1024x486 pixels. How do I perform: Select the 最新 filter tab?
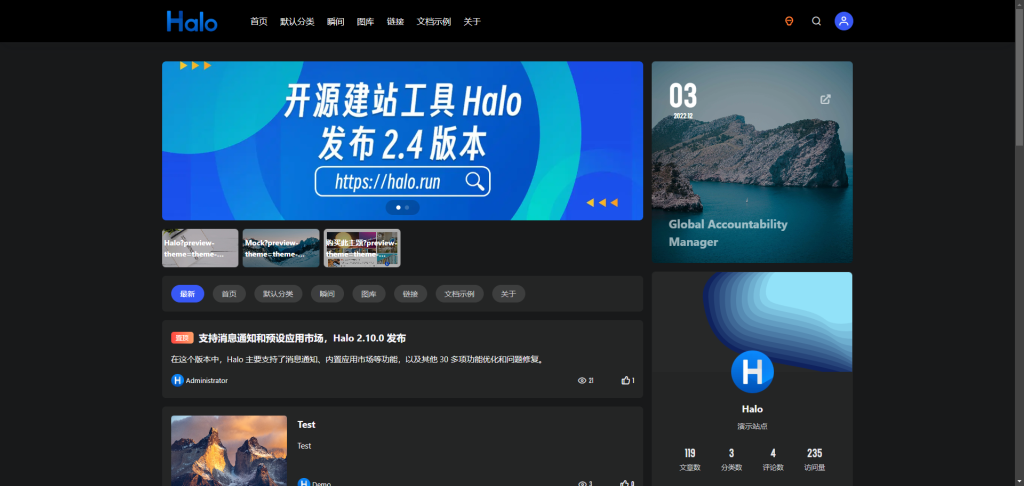[x=187, y=294]
